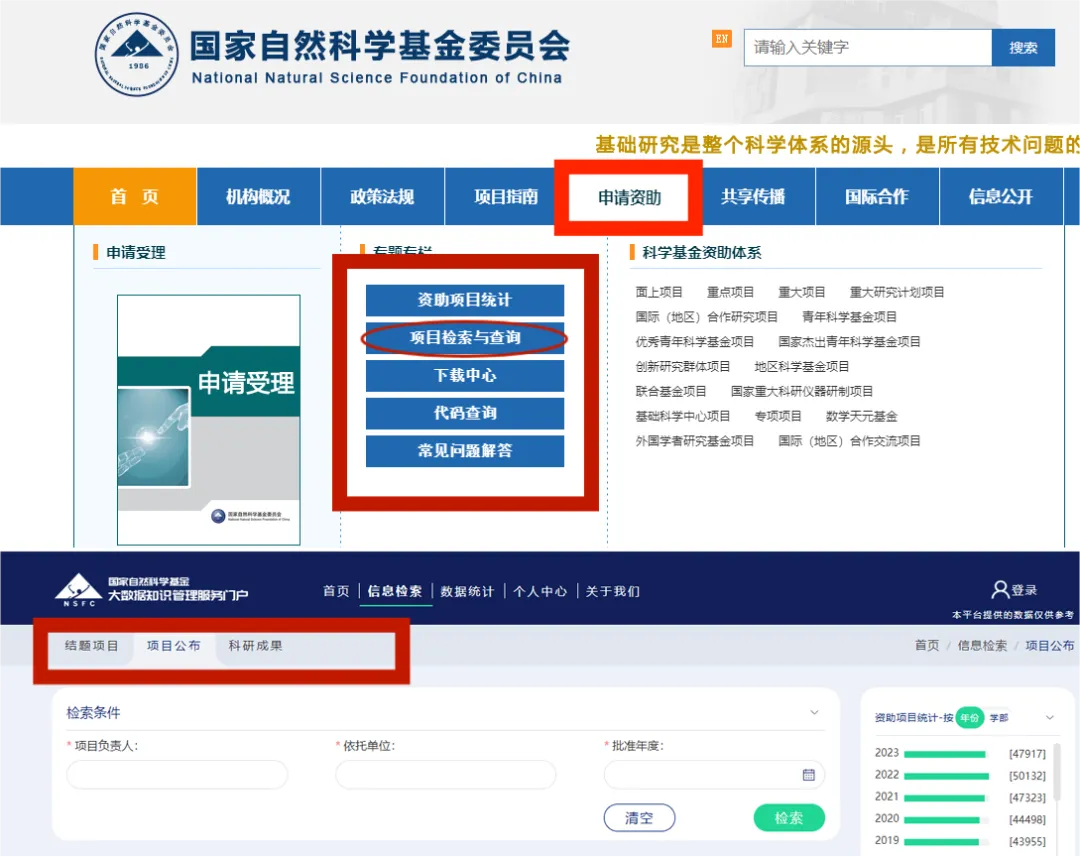Open the 国际合作 menu
Screen dimensions: 1080x857
tap(877, 196)
